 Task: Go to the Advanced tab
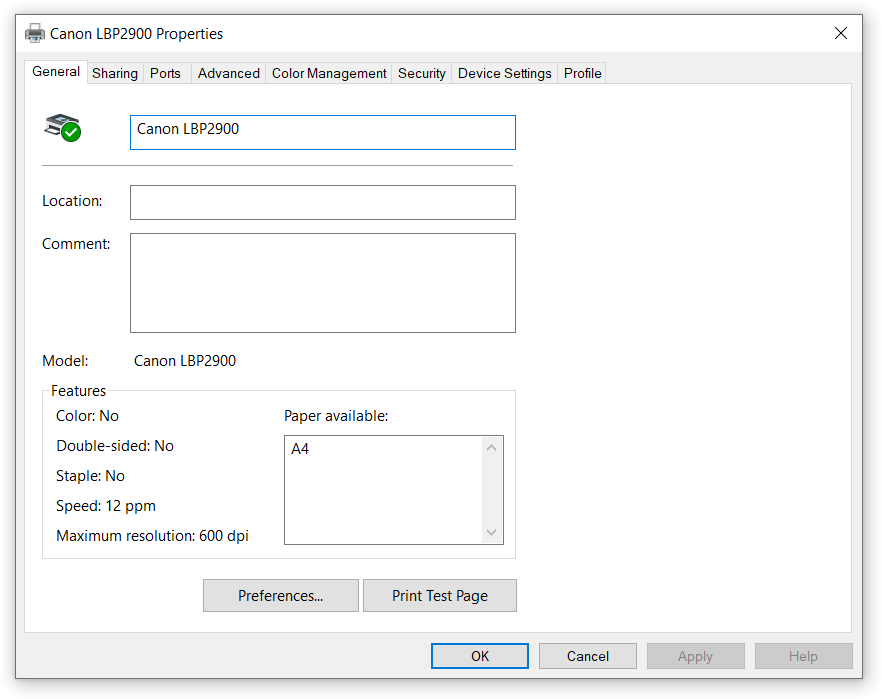228,73
